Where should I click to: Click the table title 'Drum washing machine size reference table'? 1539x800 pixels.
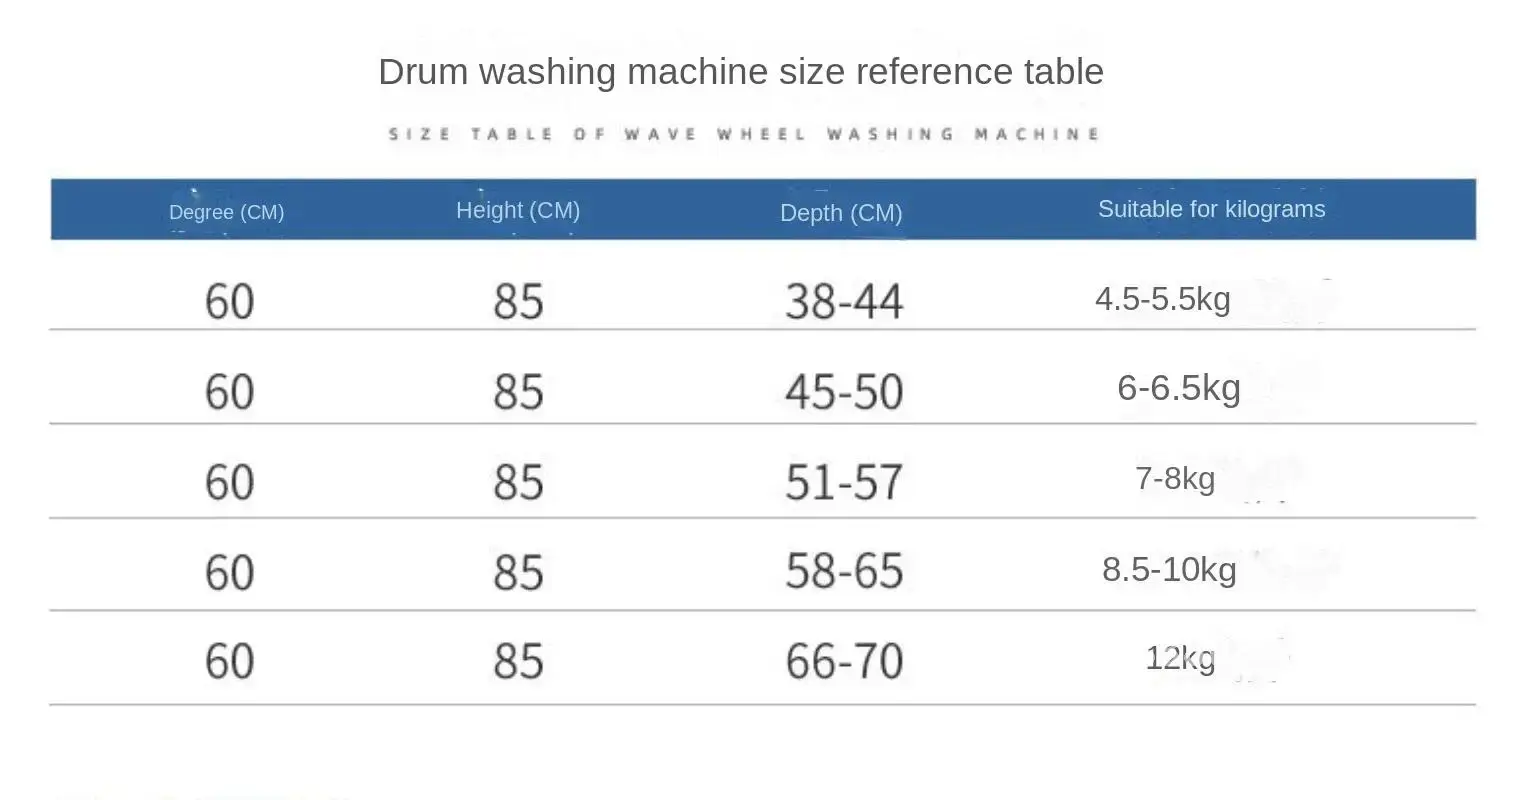coord(741,72)
